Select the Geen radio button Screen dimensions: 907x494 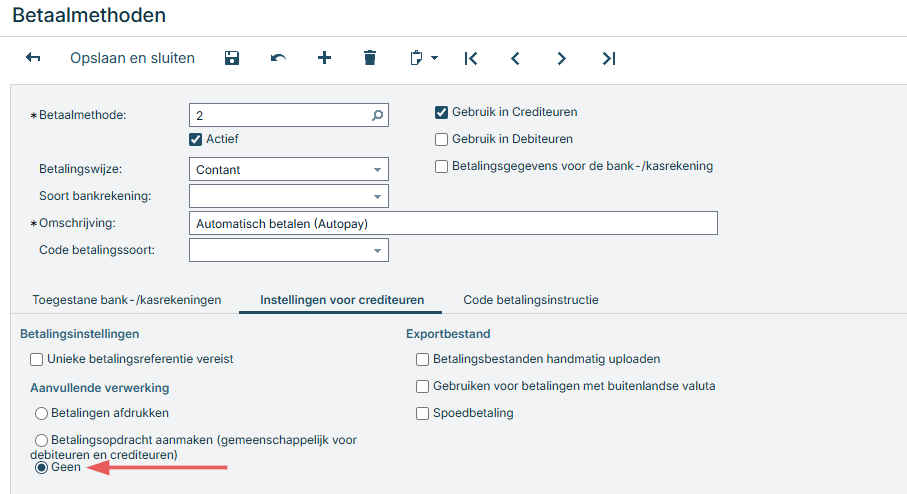41,467
